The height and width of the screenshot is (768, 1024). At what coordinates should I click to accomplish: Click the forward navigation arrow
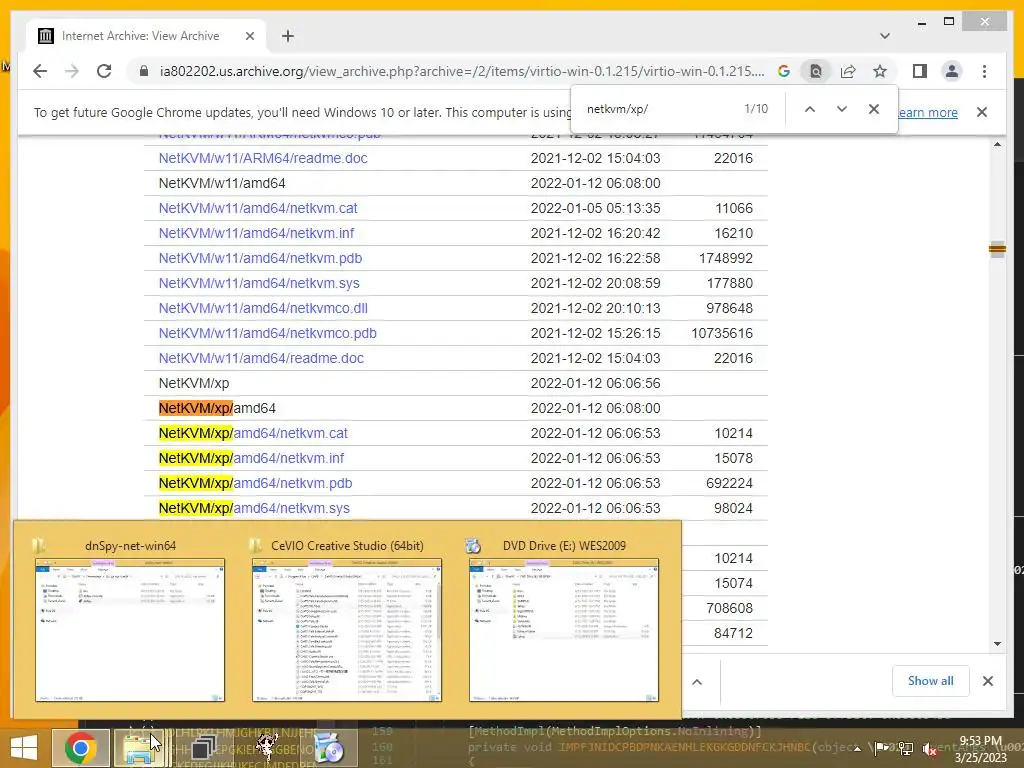(x=72, y=71)
